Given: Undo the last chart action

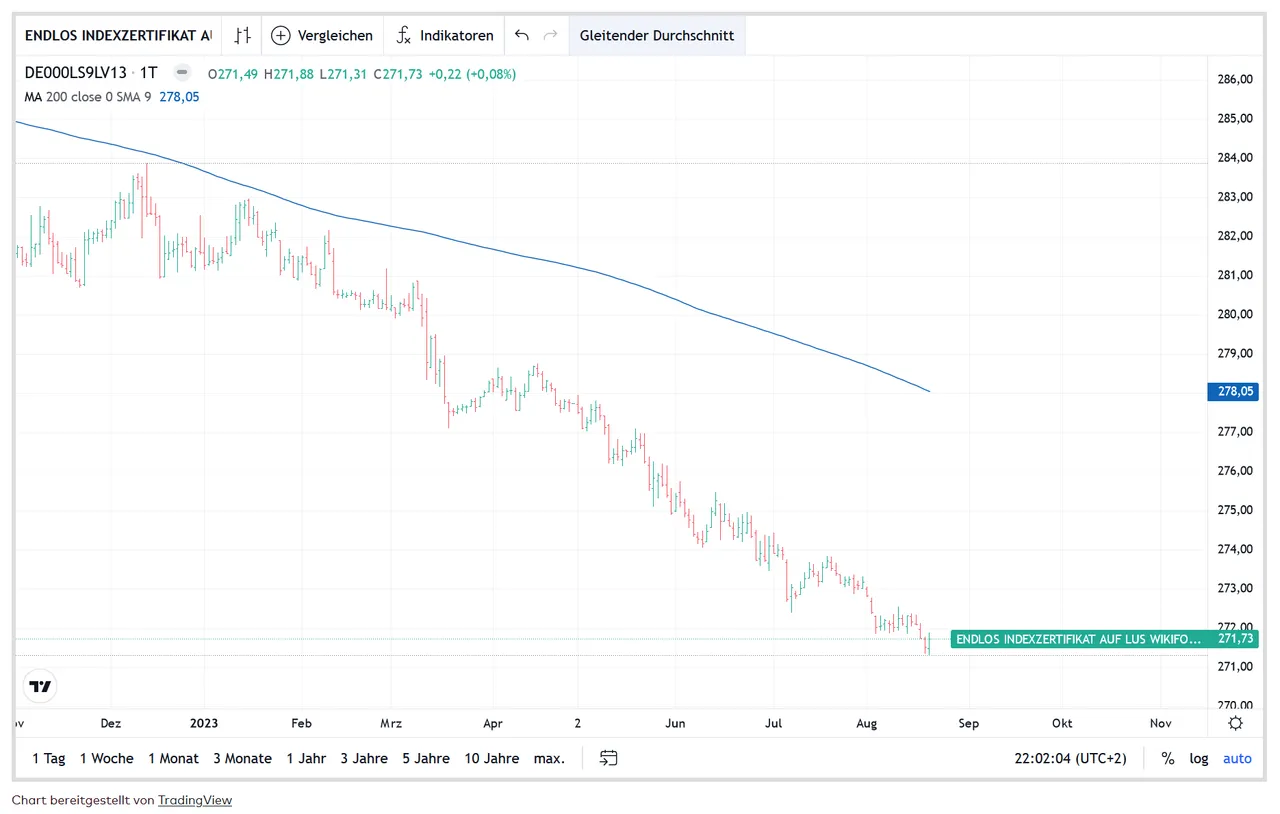Looking at the screenshot, I should (x=521, y=35).
